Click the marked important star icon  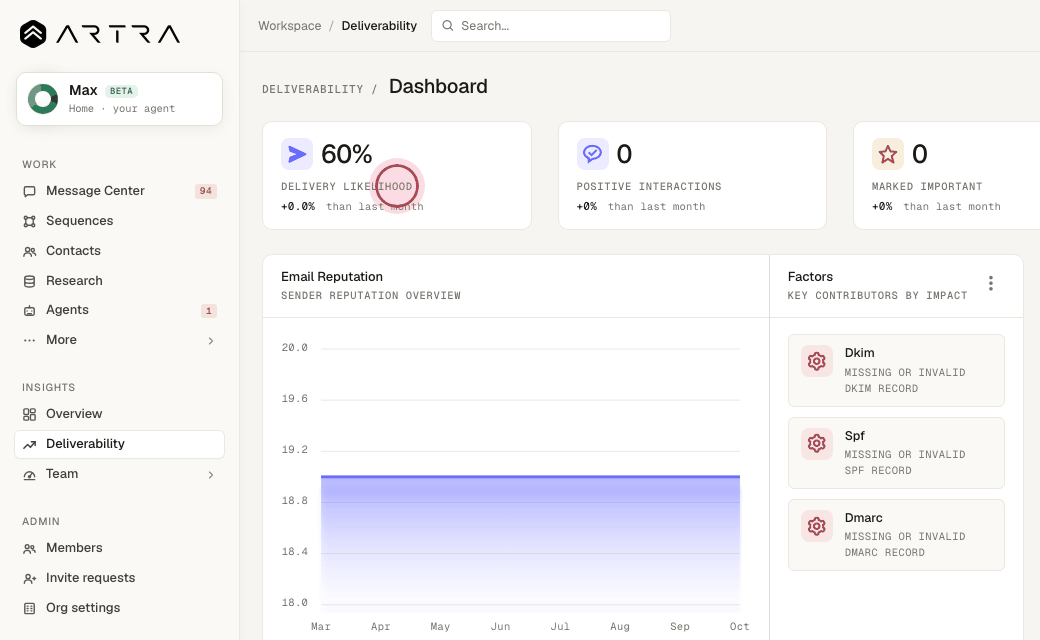click(887, 154)
